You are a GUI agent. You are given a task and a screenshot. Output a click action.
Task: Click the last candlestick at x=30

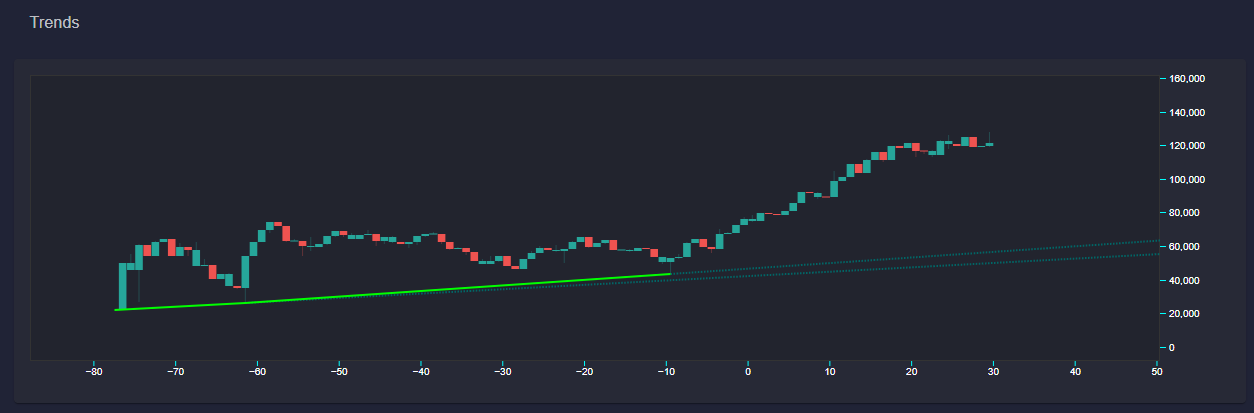[989, 144]
